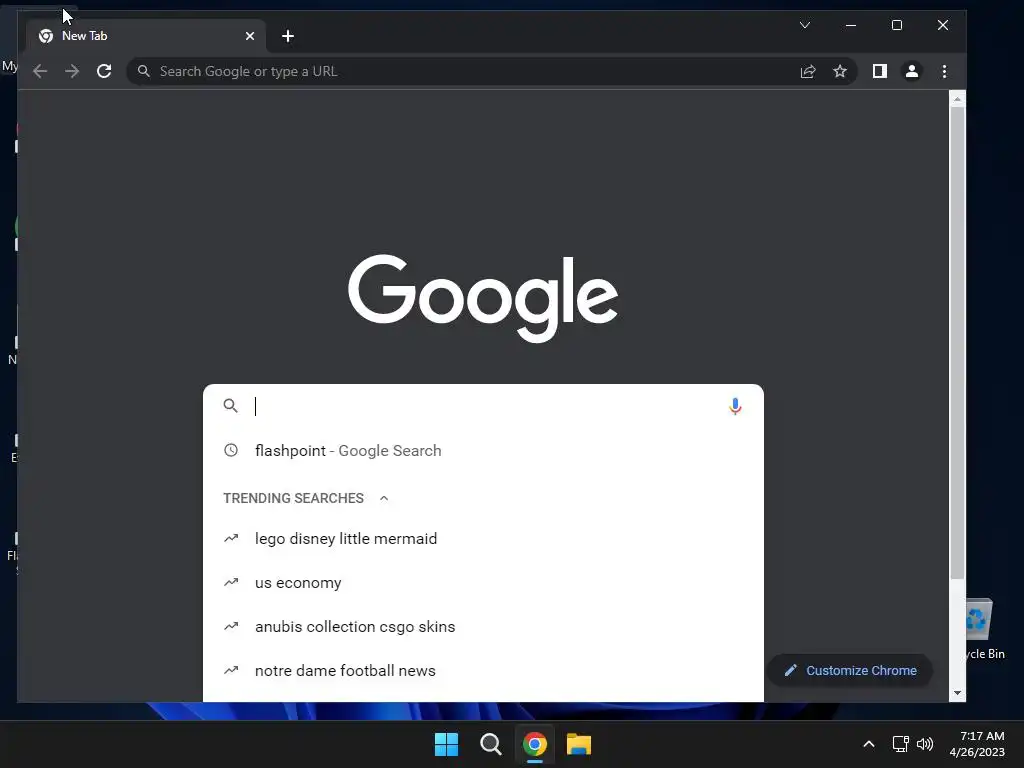Screen dimensions: 1024x768
Task: Click the scrollbar up arrow
Action: pyautogui.click(x=957, y=99)
